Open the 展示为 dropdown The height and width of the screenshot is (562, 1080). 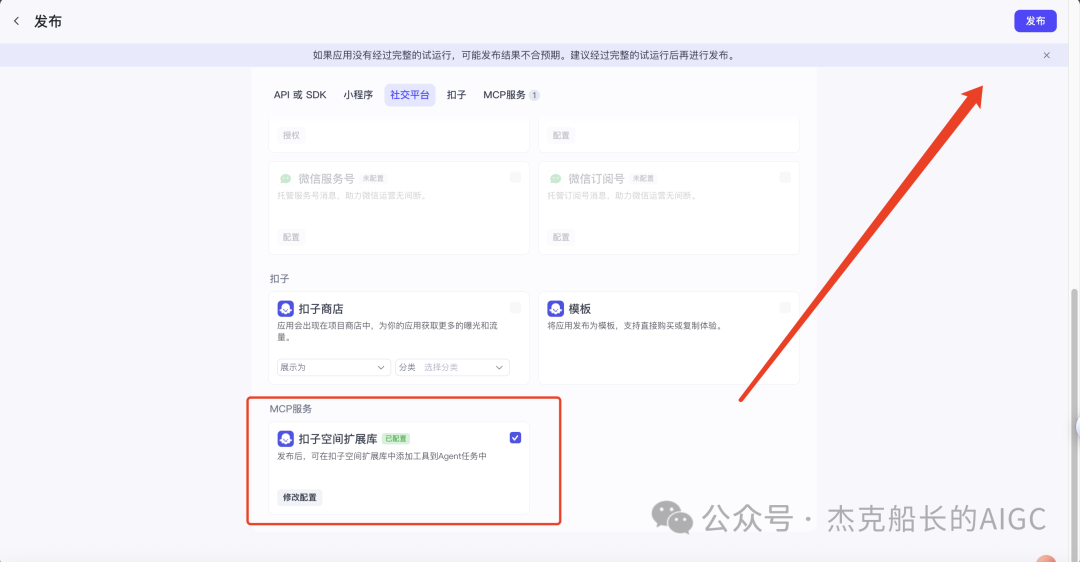(333, 368)
